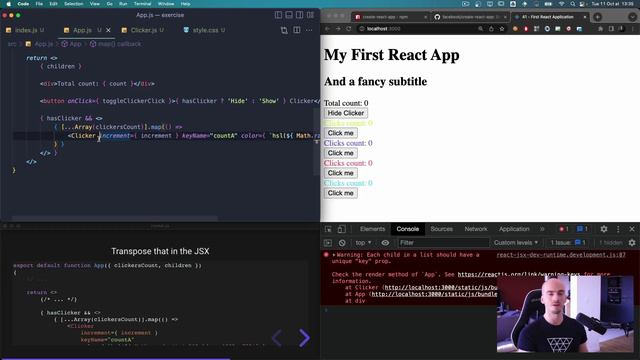The width and height of the screenshot is (640, 360).
Task: Open the Go menu
Action: pyautogui.click(x=109, y=4)
